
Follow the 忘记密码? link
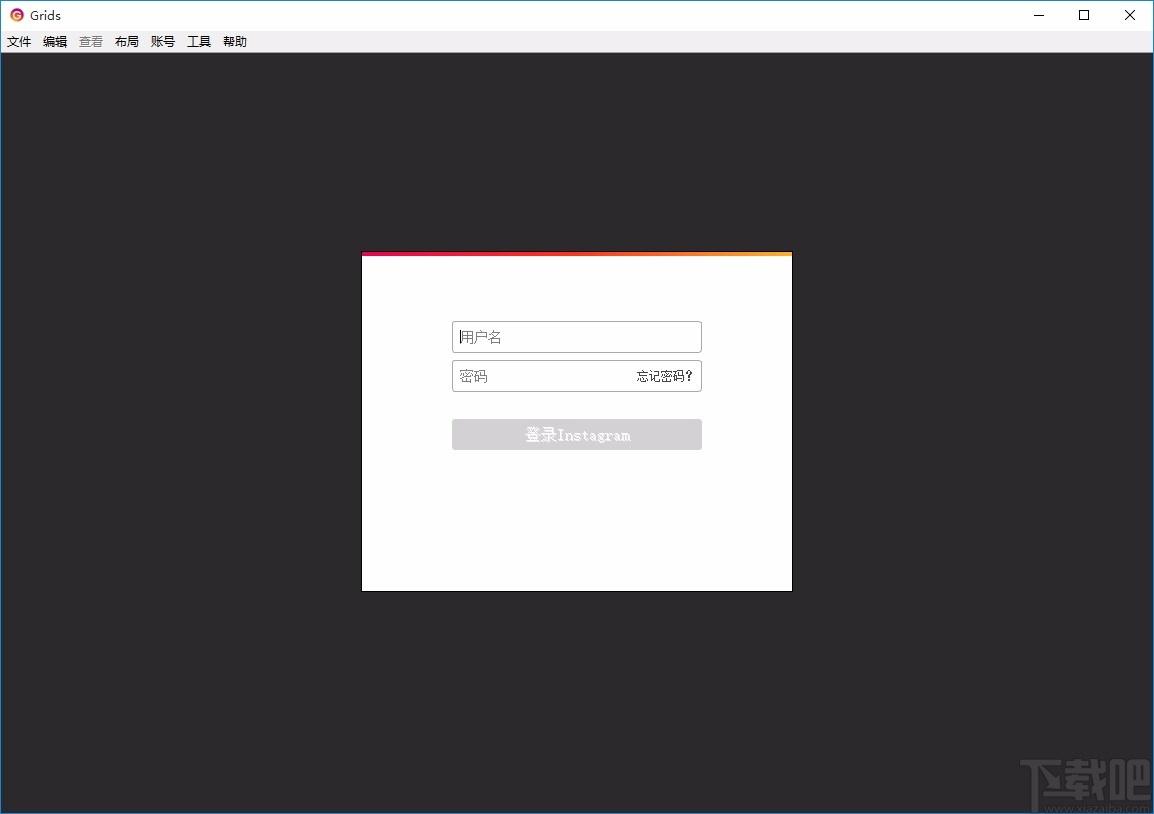tap(665, 376)
